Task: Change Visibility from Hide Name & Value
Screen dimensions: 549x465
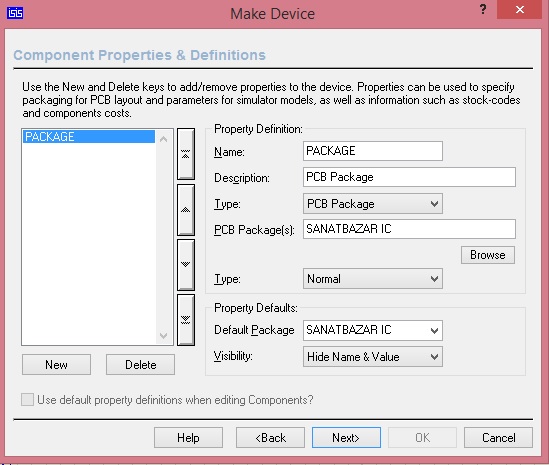Action: [x=373, y=356]
